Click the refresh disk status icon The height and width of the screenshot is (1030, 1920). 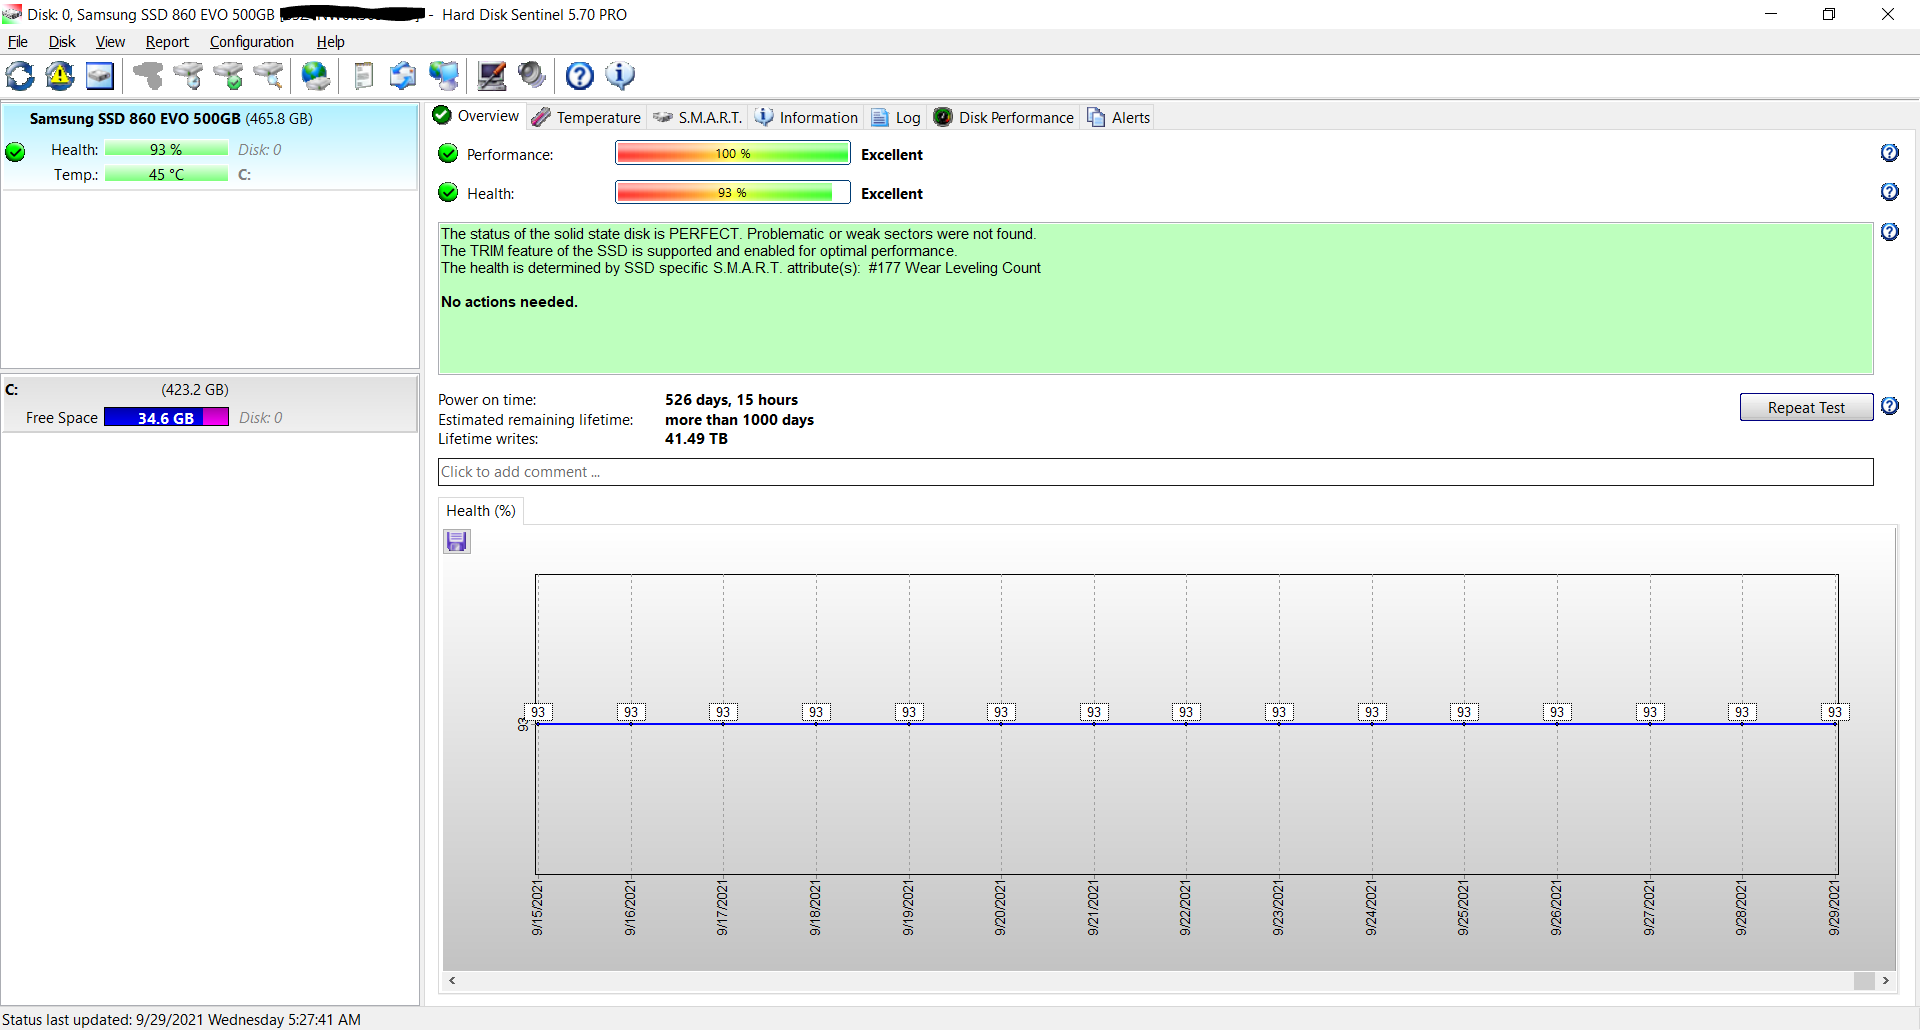coord(20,76)
